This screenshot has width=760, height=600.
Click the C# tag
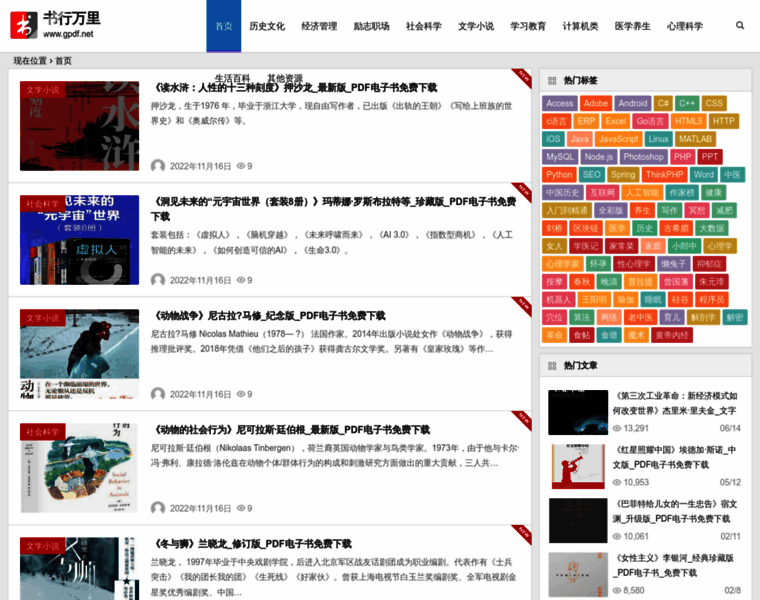663,103
